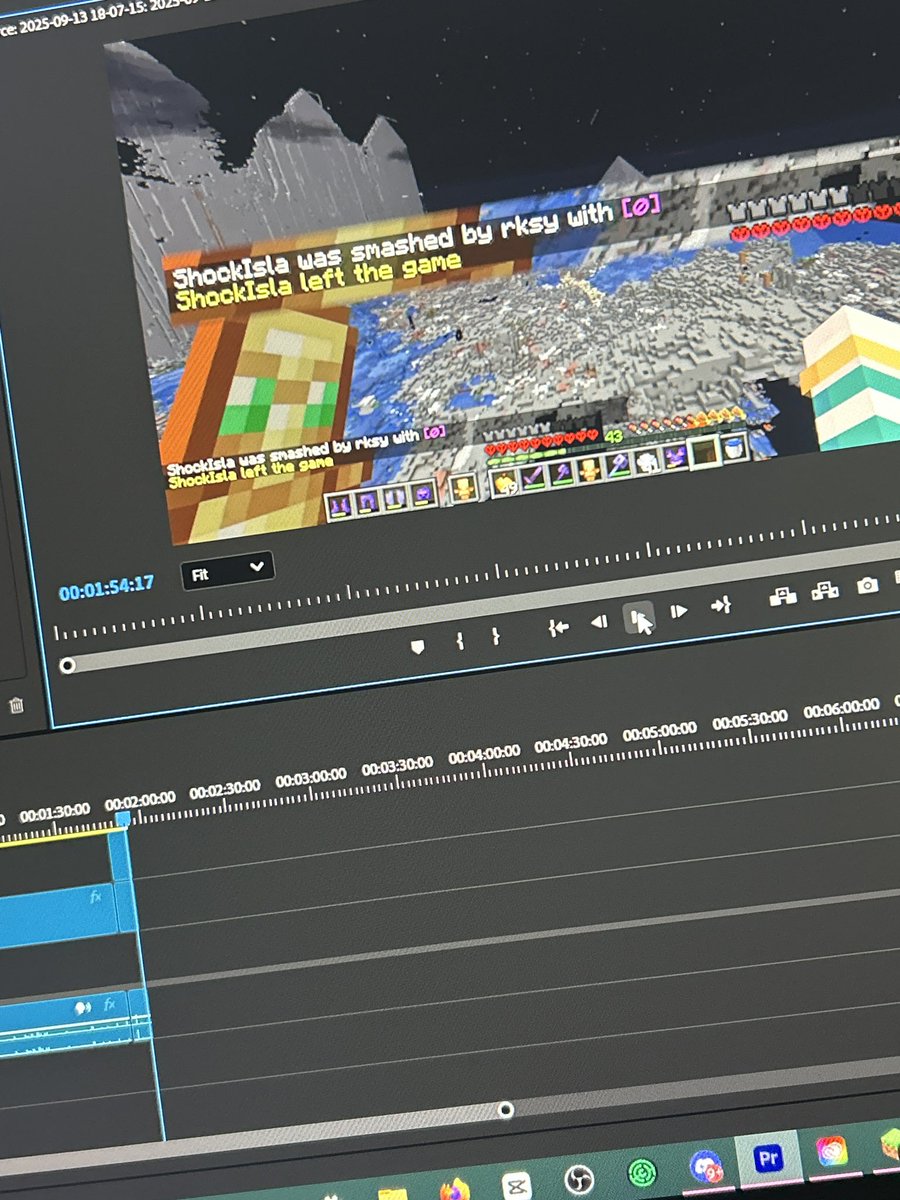
Task: Click the Export Frame camera icon
Action: coord(867,586)
